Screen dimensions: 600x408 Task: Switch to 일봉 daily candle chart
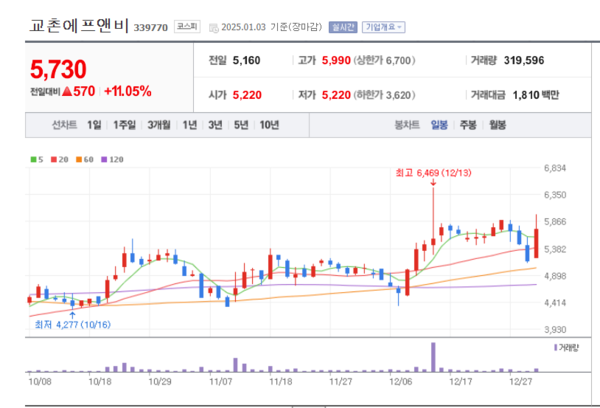click(x=439, y=125)
